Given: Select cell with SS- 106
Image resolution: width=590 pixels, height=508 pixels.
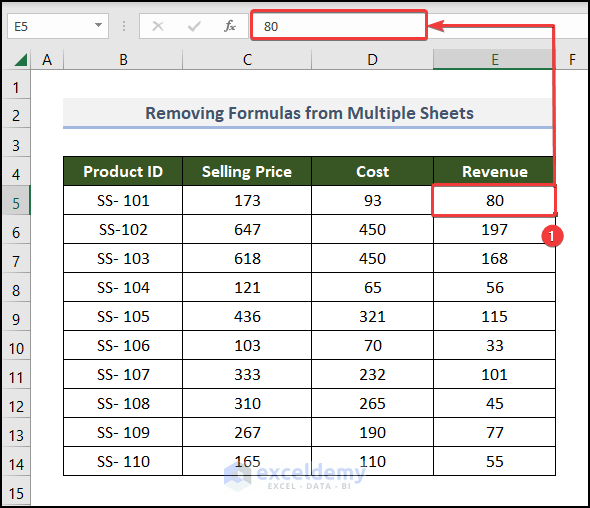Looking at the screenshot, I should click(x=123, y=345).
